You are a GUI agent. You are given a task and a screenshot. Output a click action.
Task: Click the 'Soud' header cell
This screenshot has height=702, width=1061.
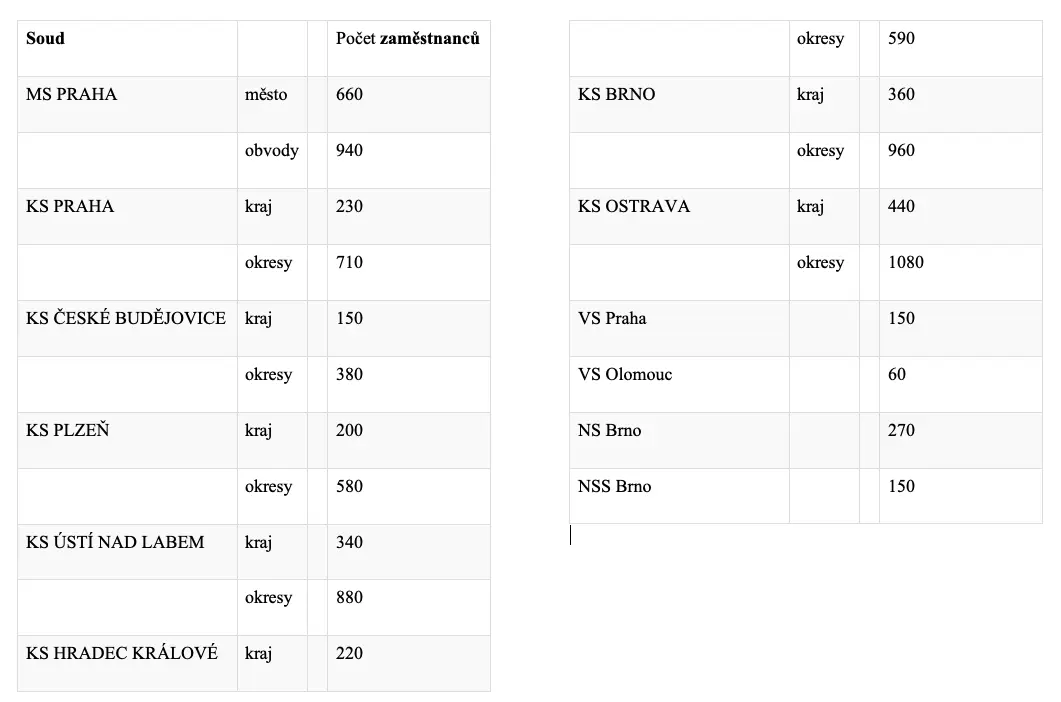[x=127, y=48]
